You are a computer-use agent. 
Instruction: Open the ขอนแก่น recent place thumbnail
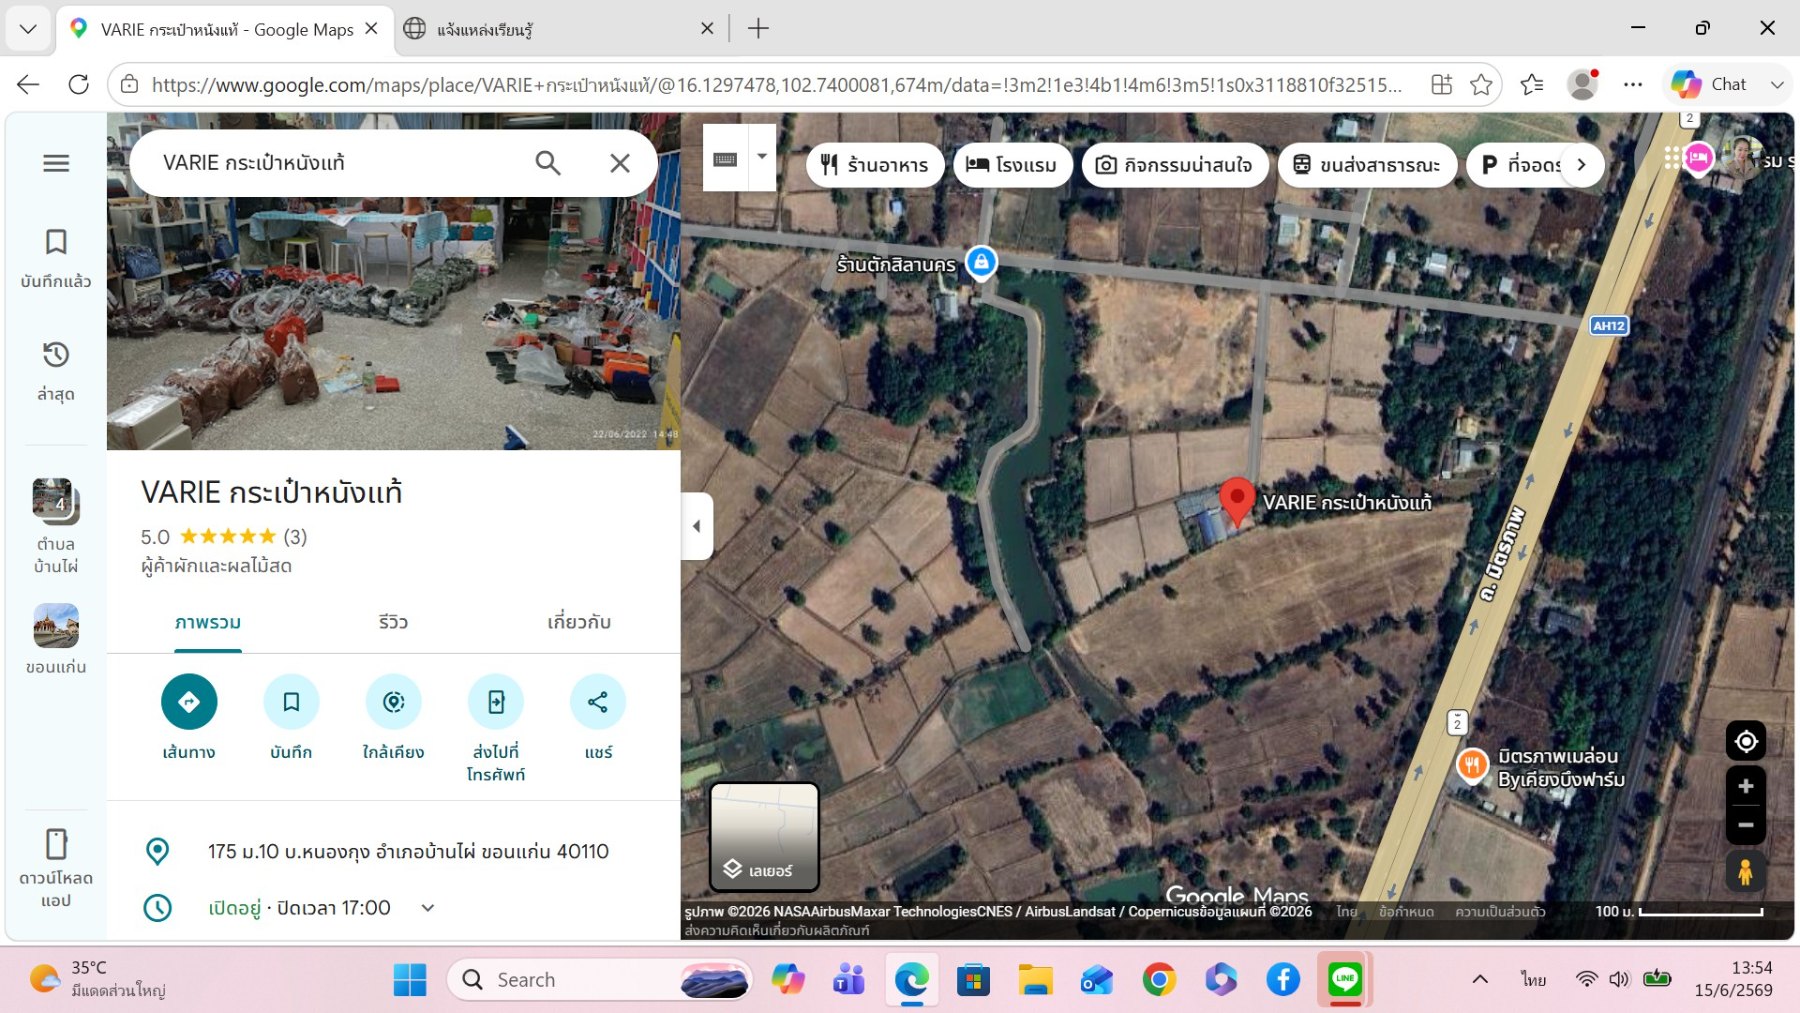(x=56, y=626)
